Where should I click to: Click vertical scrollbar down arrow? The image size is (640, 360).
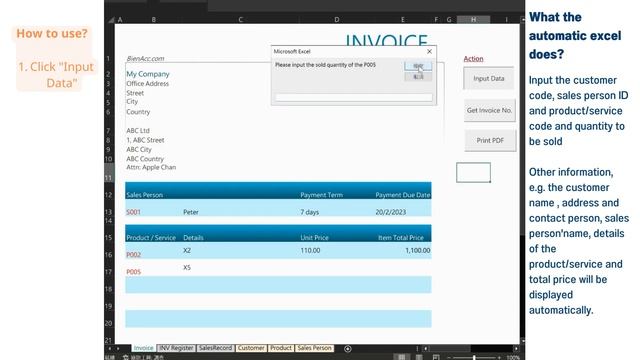click(522, 340)
